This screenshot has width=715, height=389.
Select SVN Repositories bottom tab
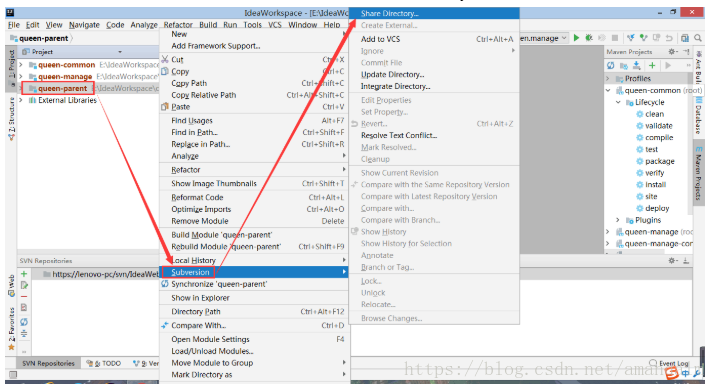(48, 363)
